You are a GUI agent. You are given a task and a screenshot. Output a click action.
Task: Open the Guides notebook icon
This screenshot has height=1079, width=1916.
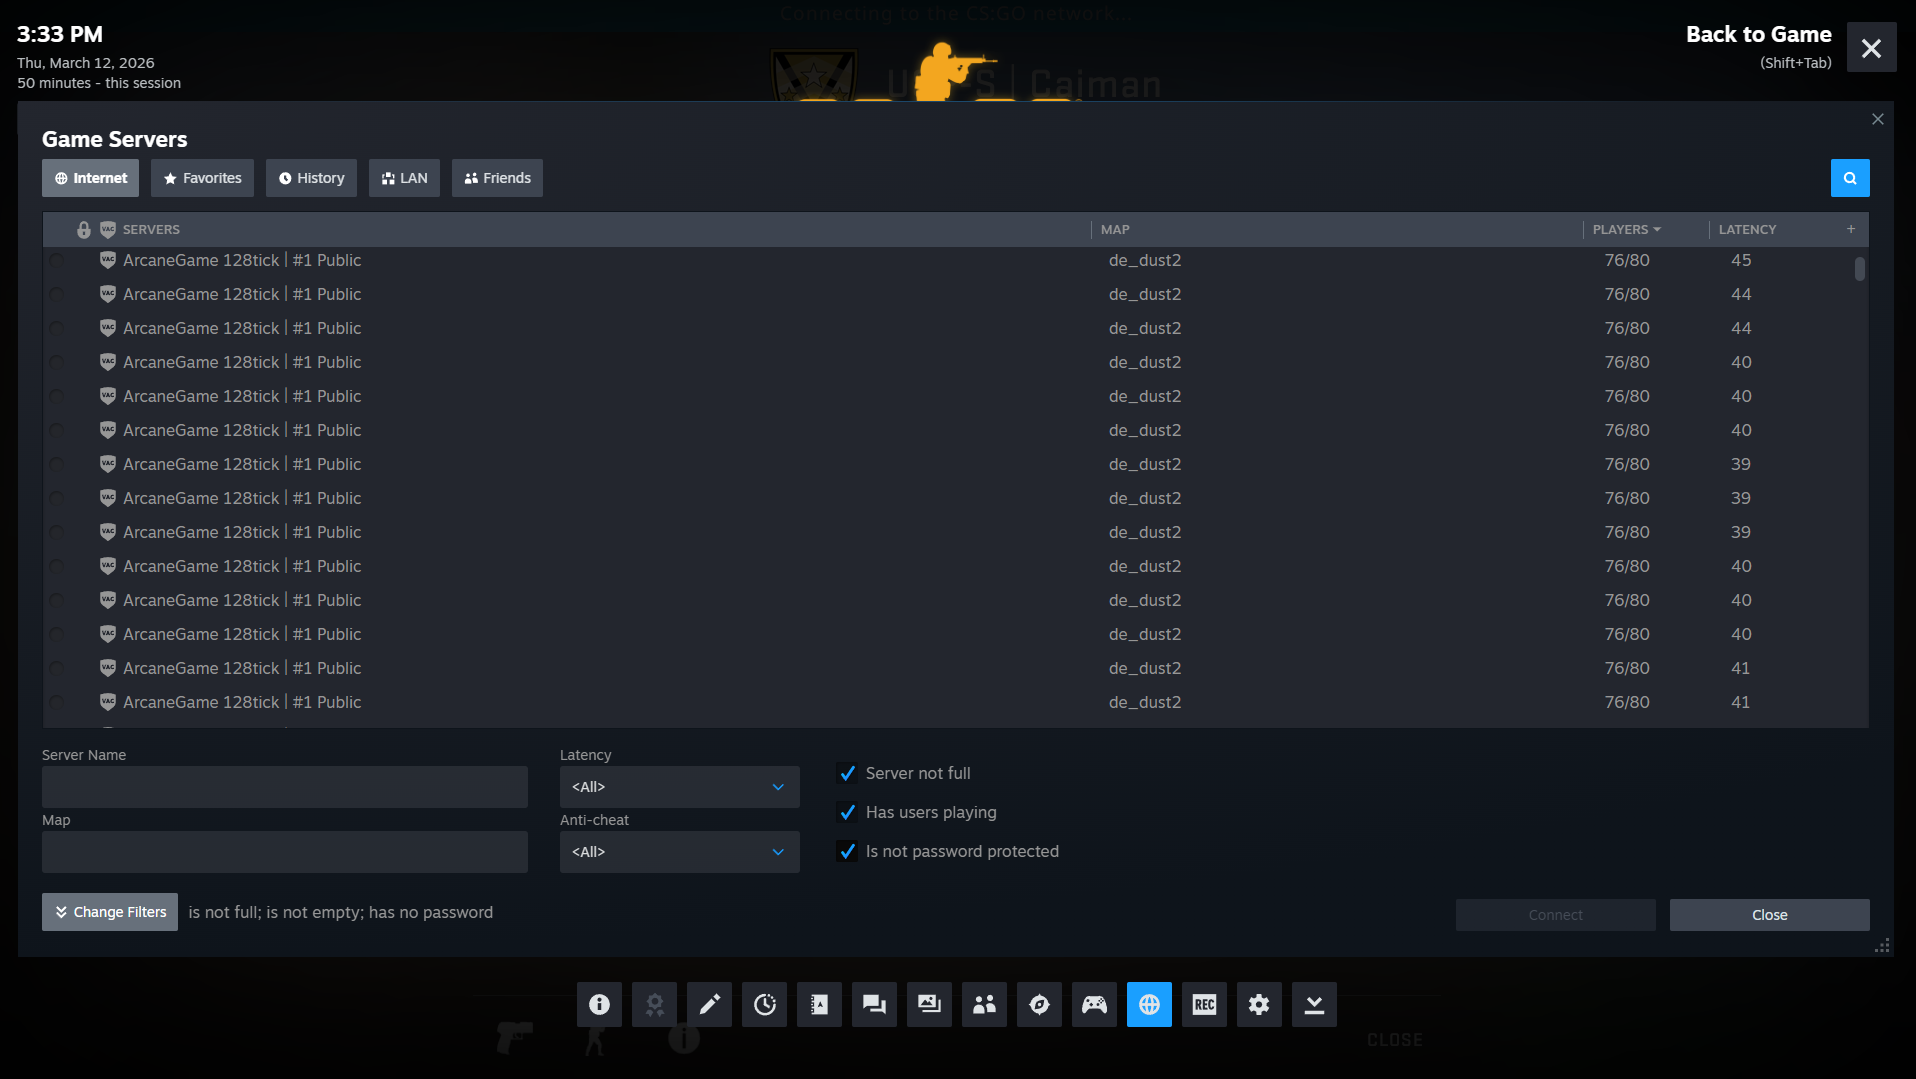point(819,1004)
